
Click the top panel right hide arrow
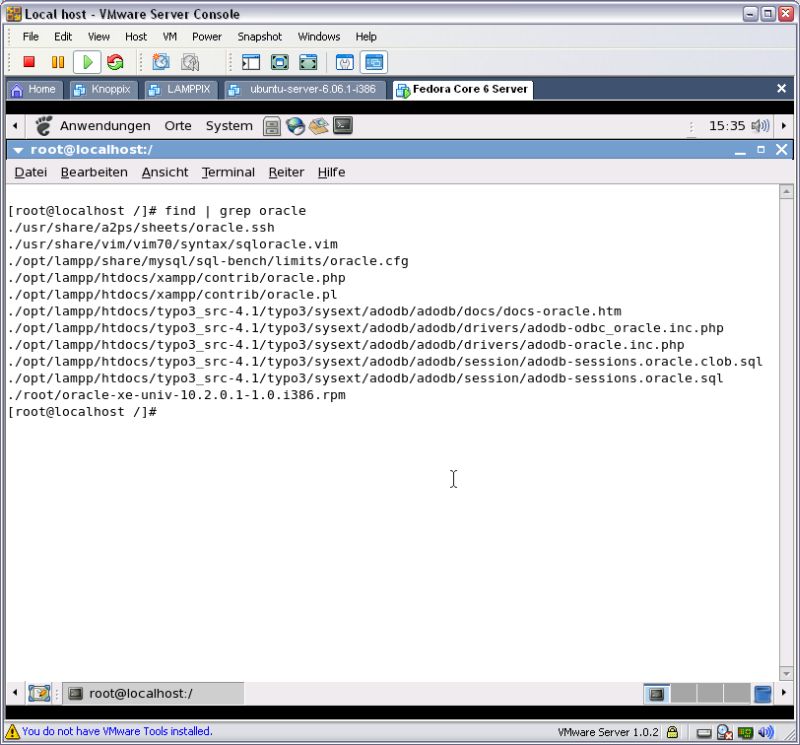pos(784,126)
